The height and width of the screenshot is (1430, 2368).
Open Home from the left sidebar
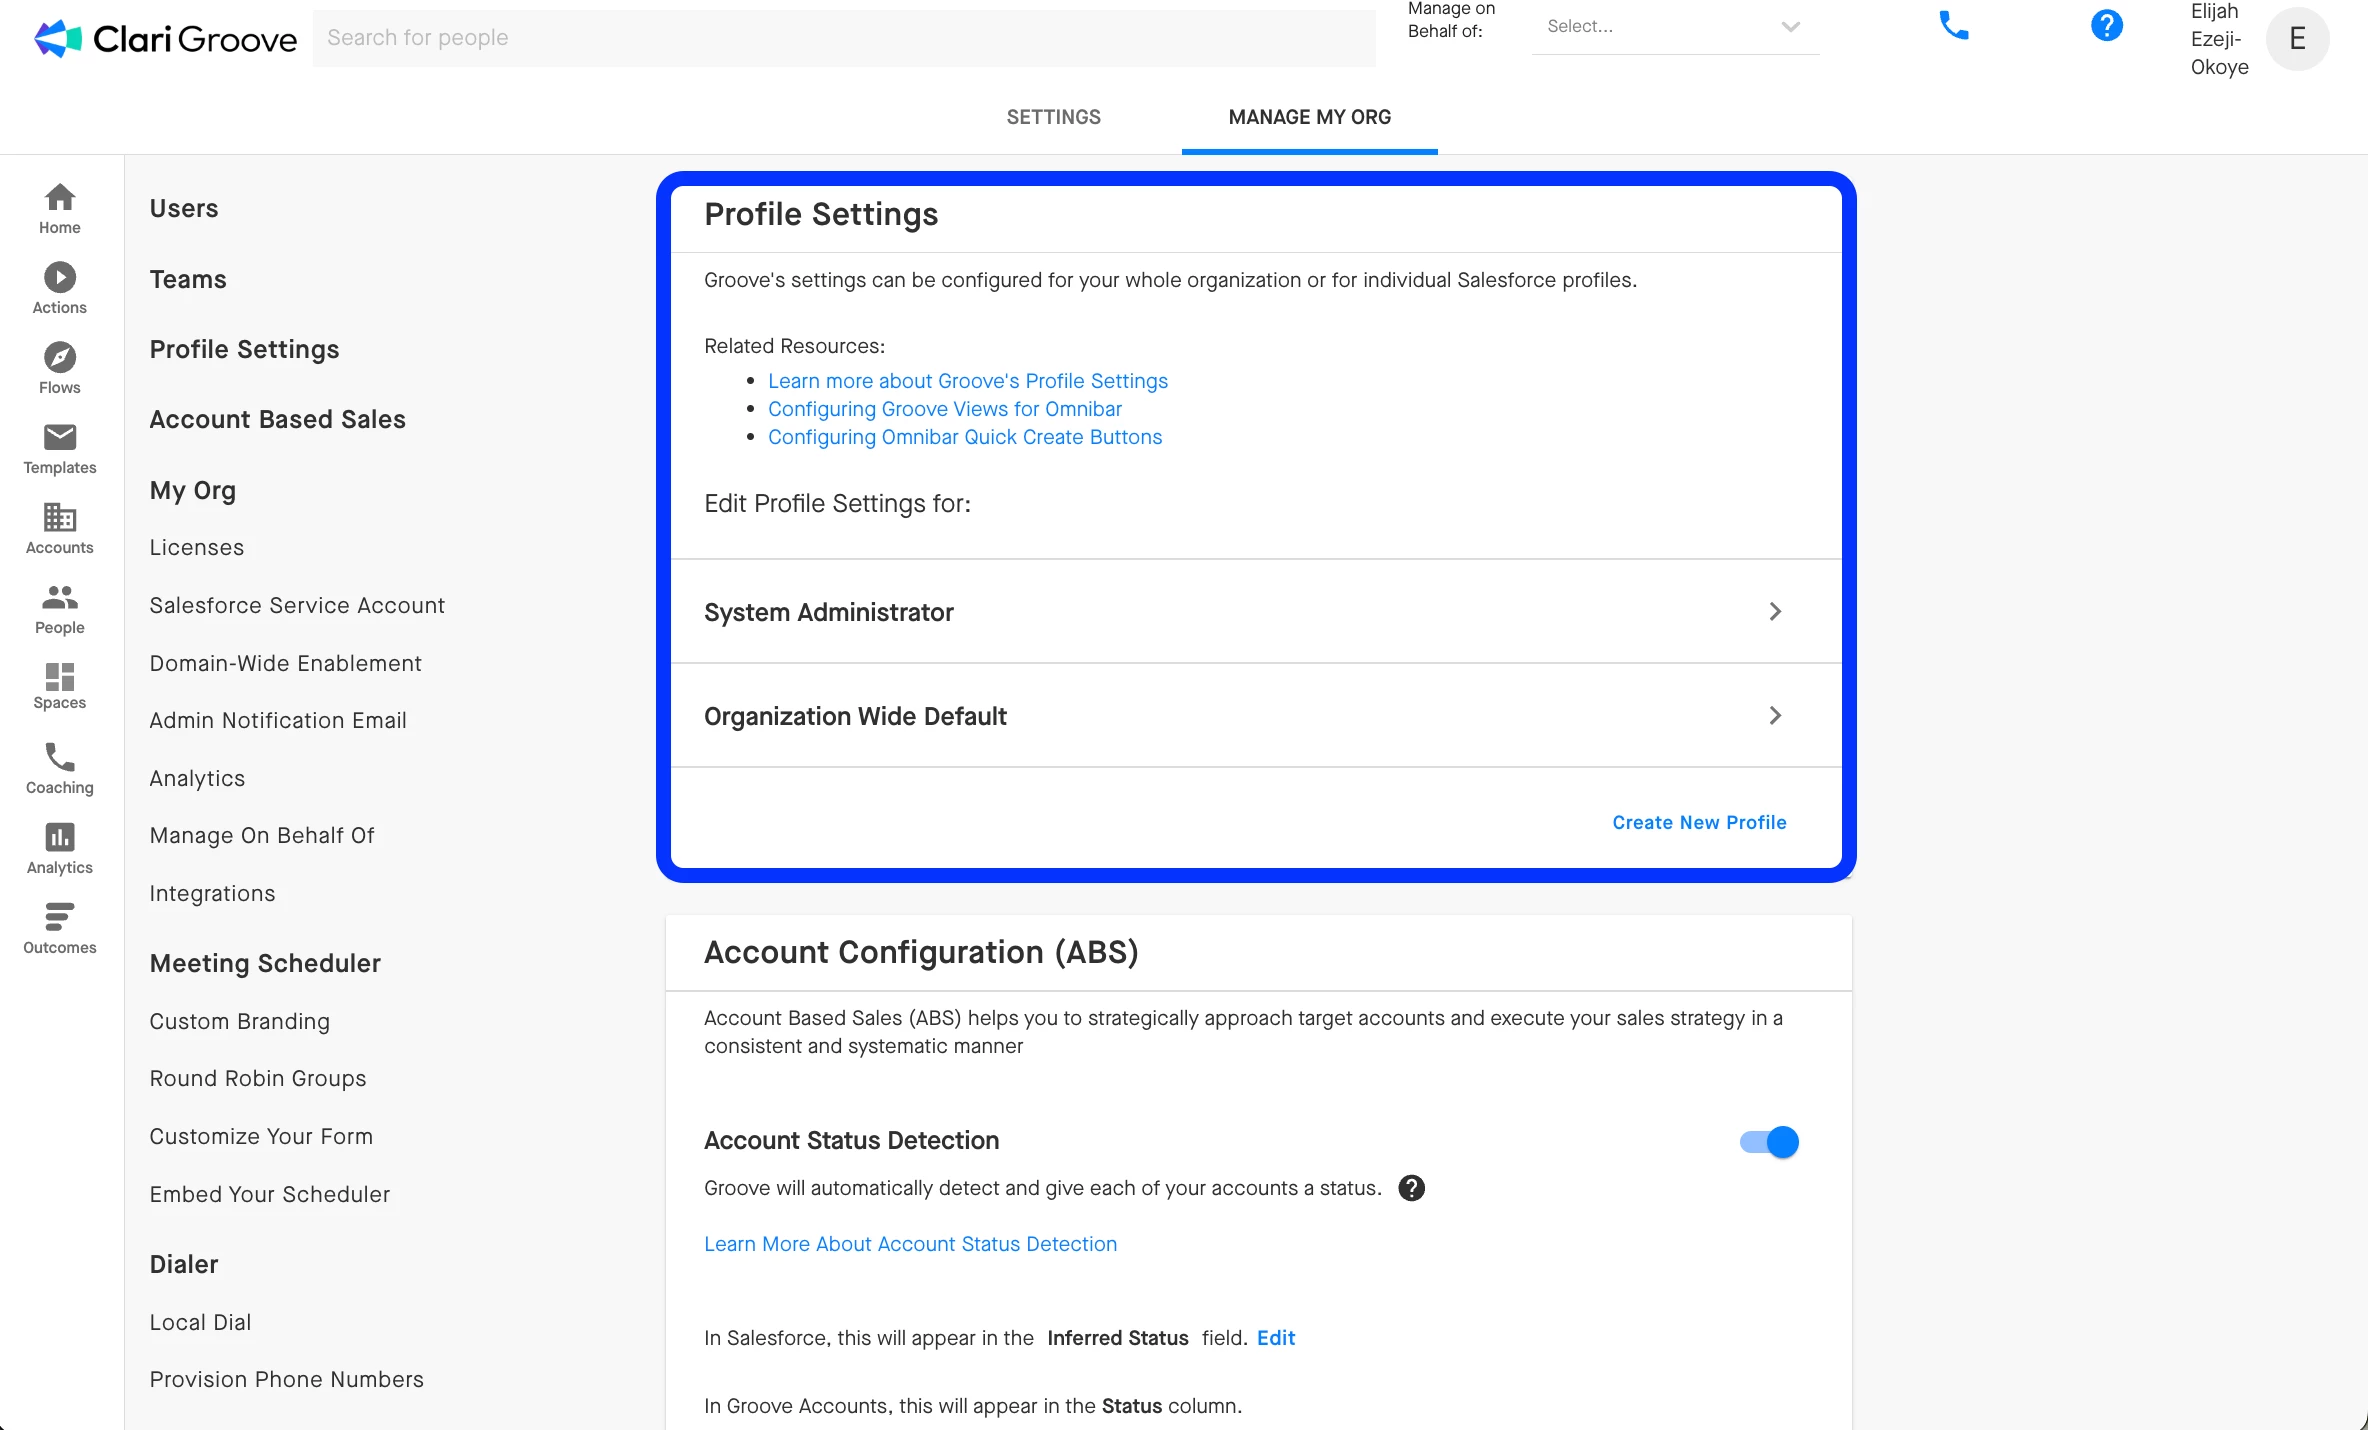[60, 208]
